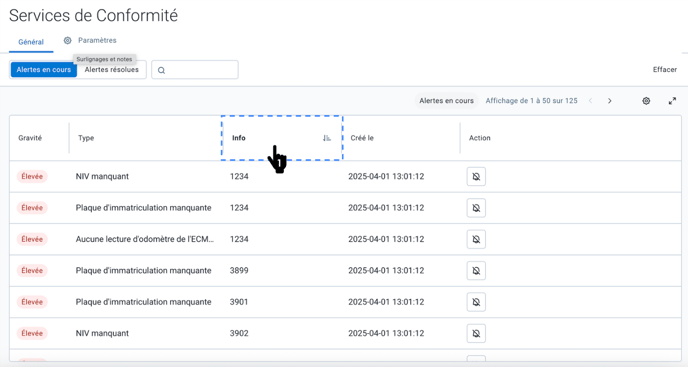Open the Général tab
Screen dimensions: 688x367
(x=31, y=42)
